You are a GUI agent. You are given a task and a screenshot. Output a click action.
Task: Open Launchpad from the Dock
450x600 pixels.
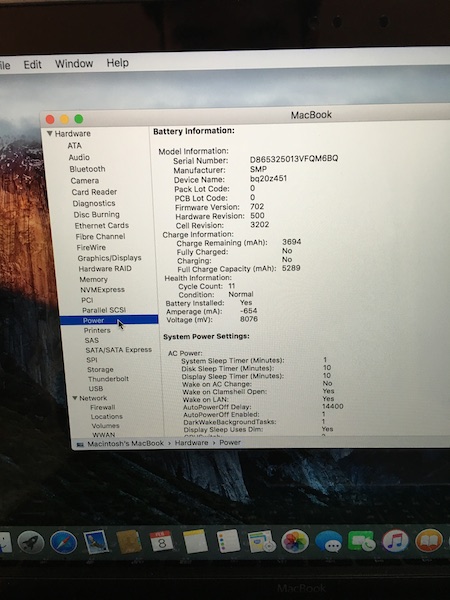pyautogui.click(x=31, y=542)
